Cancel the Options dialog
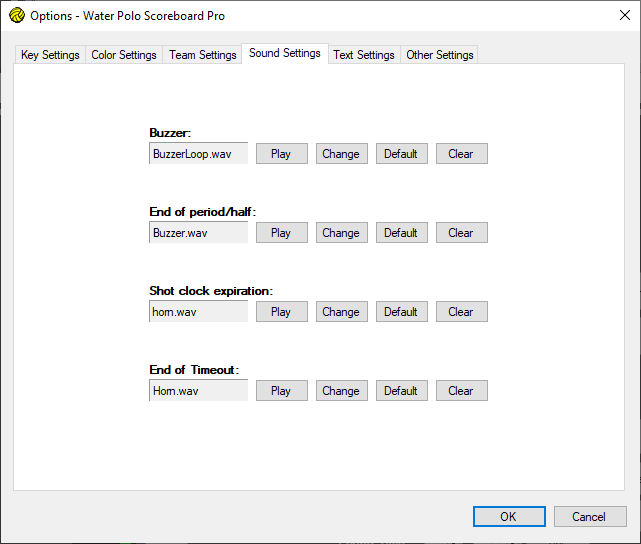The height and width of the screenshot is (544, 641). tap(590, 517)
